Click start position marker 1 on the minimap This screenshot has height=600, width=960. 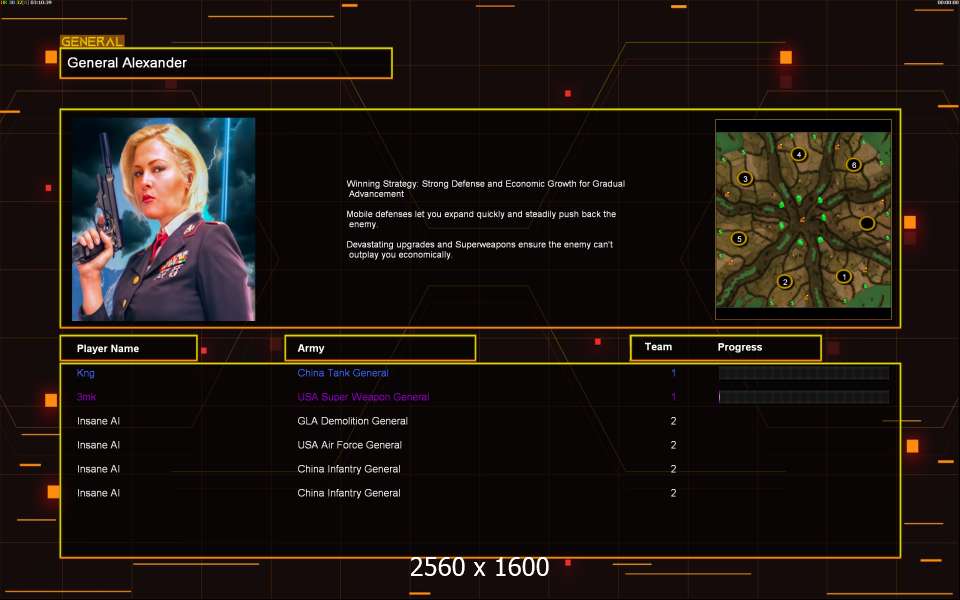pos(844,277)
